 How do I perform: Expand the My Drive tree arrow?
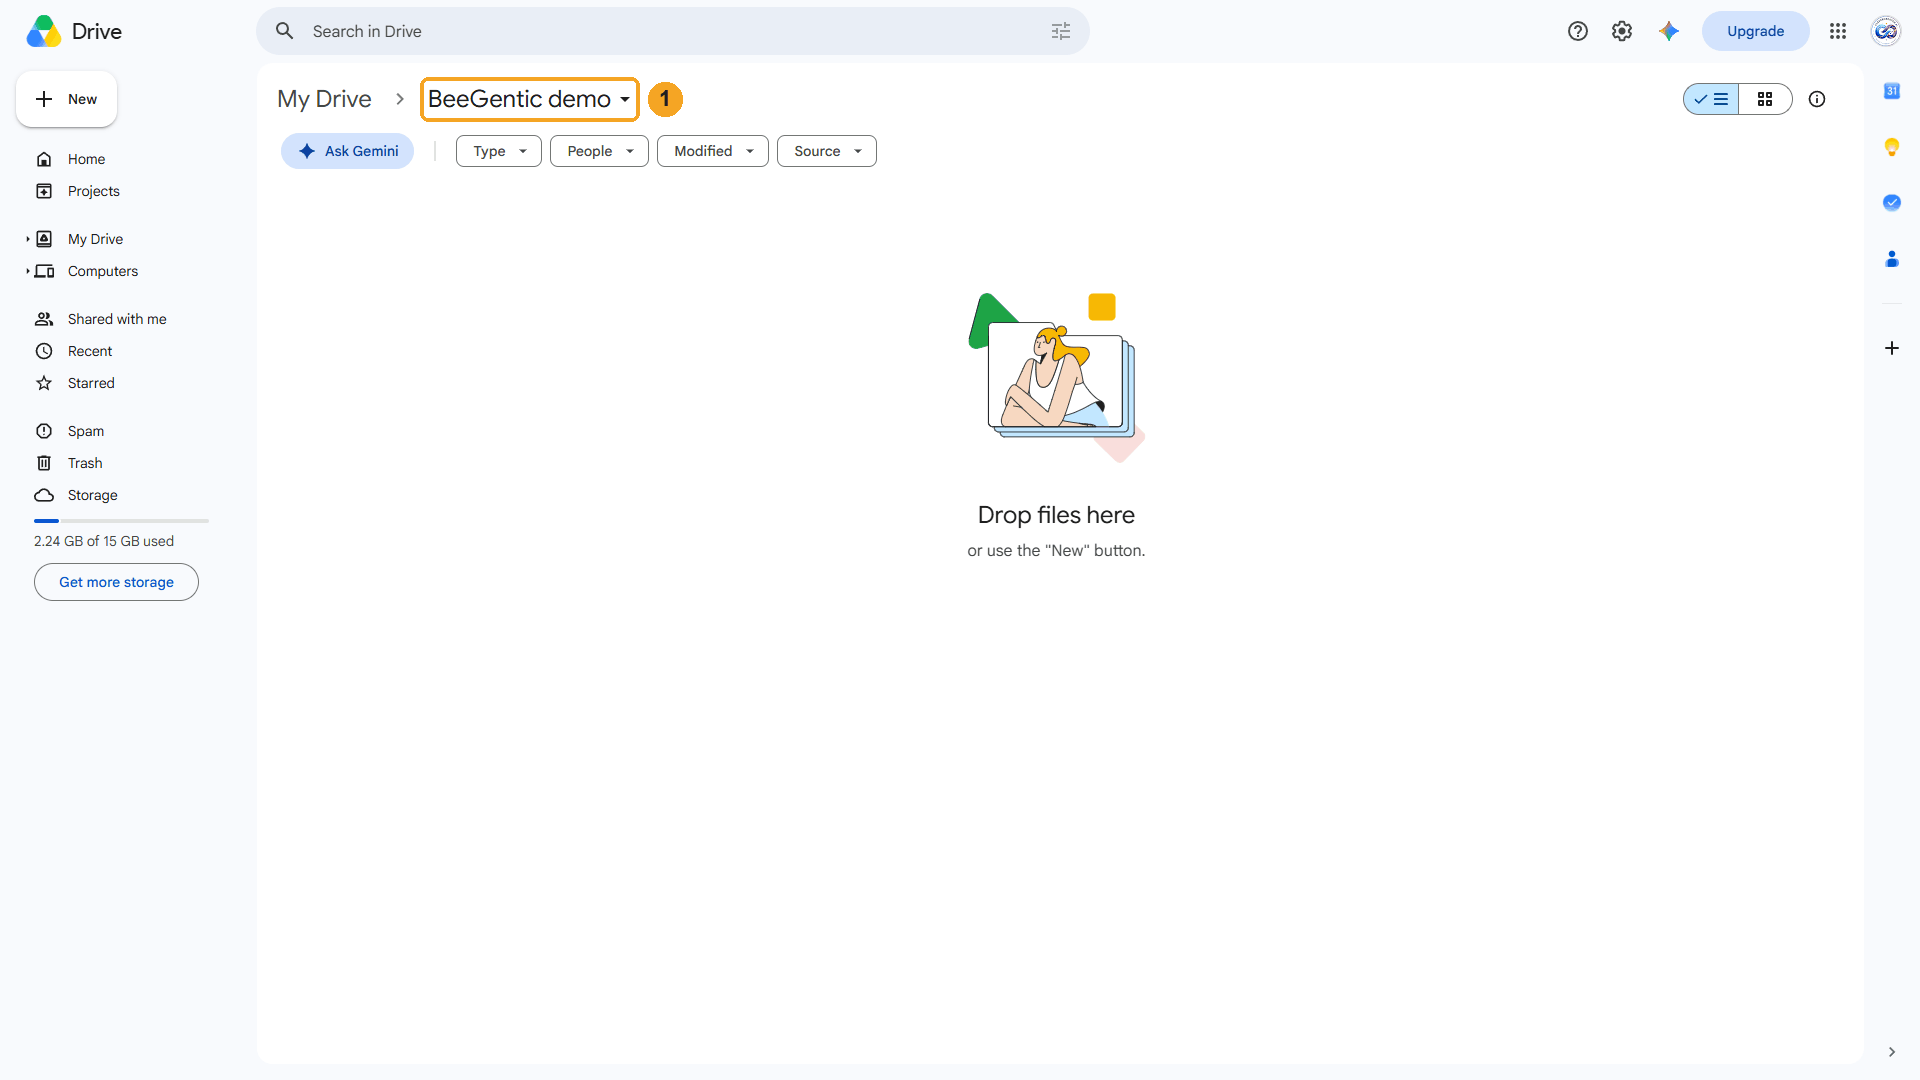[x=27, y=239]
